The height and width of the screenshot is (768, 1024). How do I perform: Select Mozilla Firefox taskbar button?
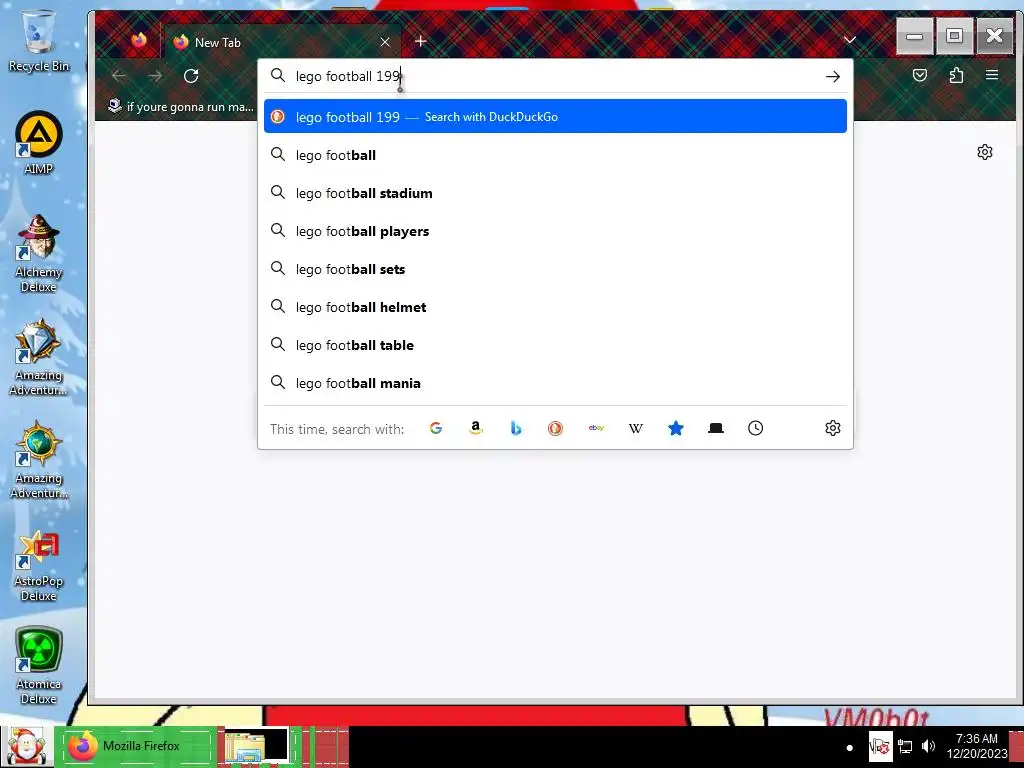coord(137,746)
